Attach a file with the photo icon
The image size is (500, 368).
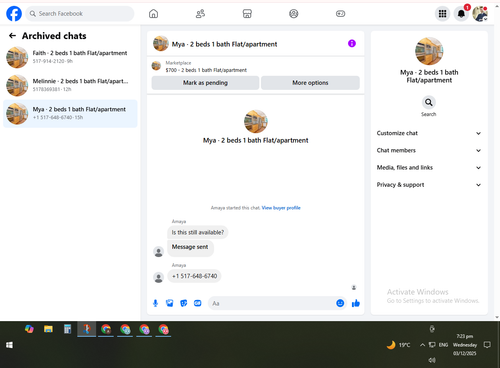coord(170,303)
